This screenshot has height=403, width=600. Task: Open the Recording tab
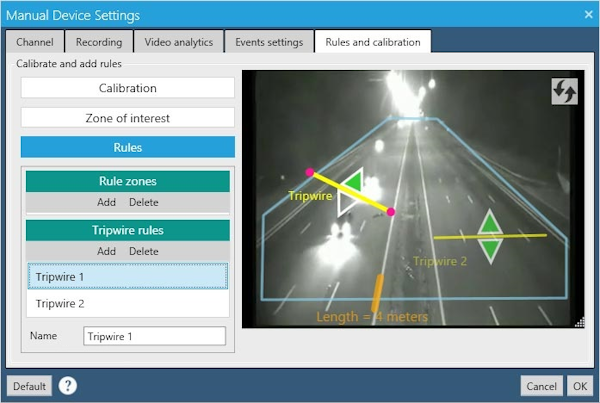click(99, 42)
